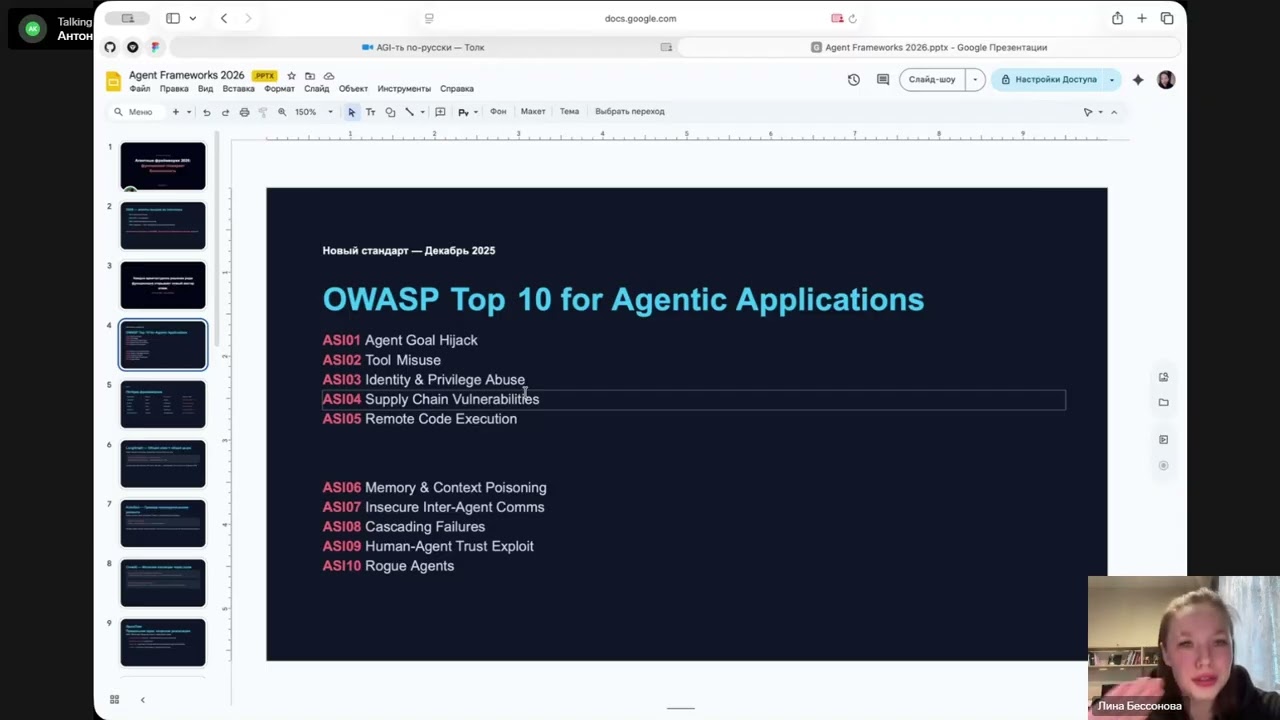
Task: Click Выбрать переход button
Action: pos(630,112)
